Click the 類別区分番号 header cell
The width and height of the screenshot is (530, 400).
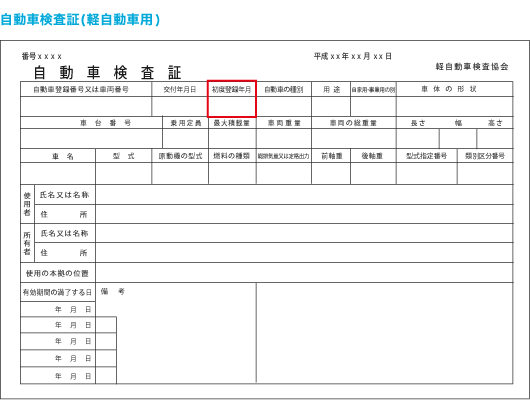tap(485, 156)
